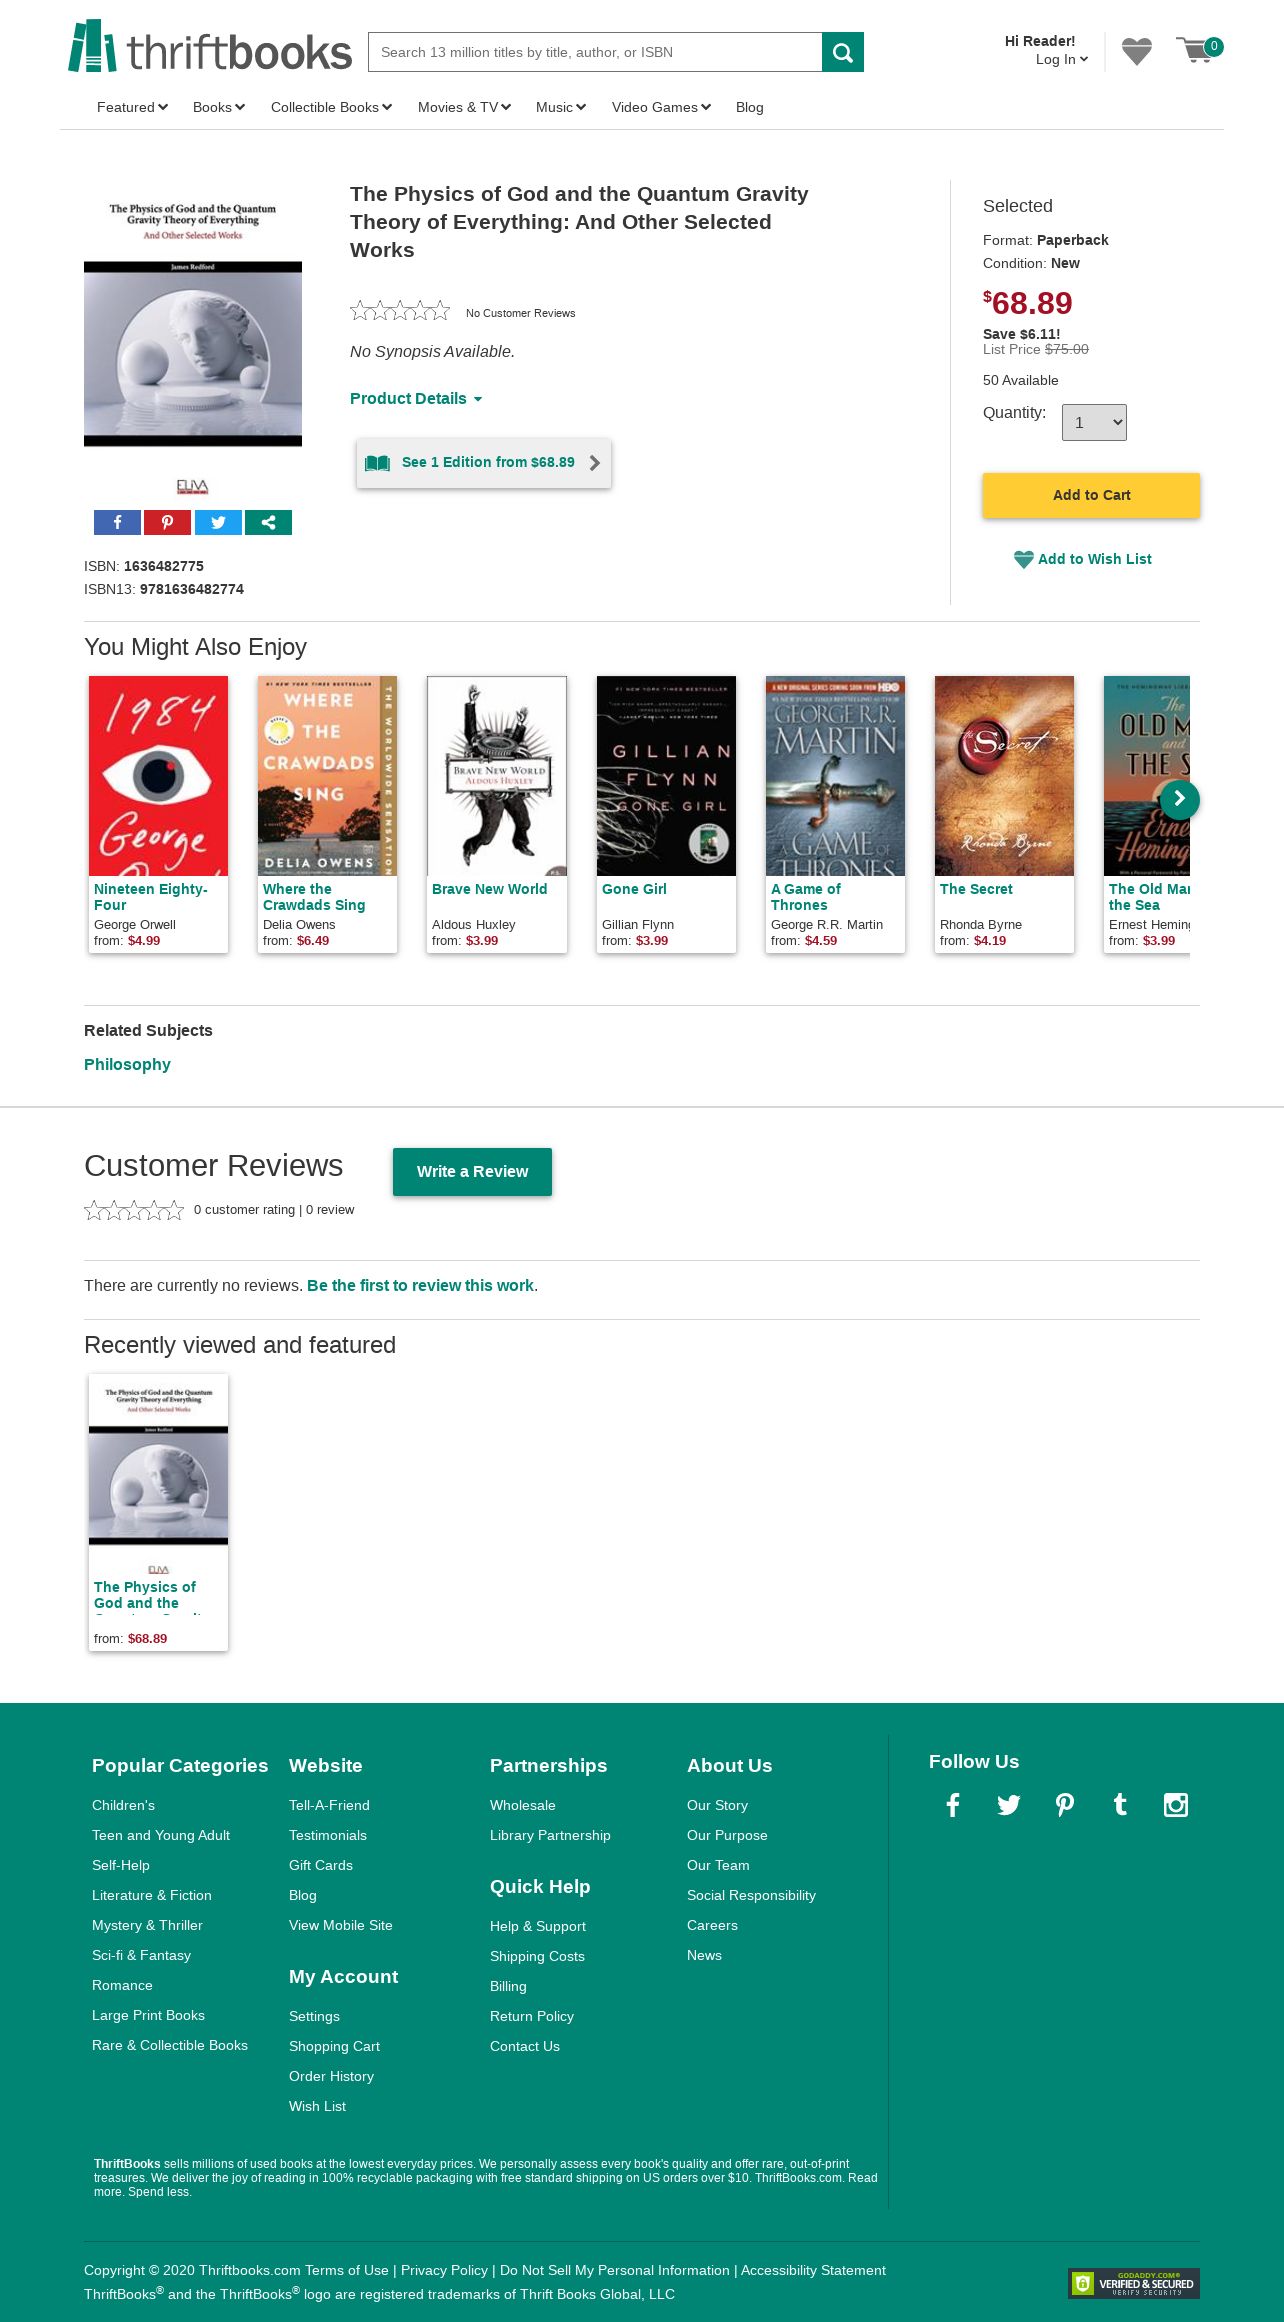Click the GoDaddy Verified & Secured badge
The height and width of the screenshot is (2322, 1284).
(x=1134, y=2283)
